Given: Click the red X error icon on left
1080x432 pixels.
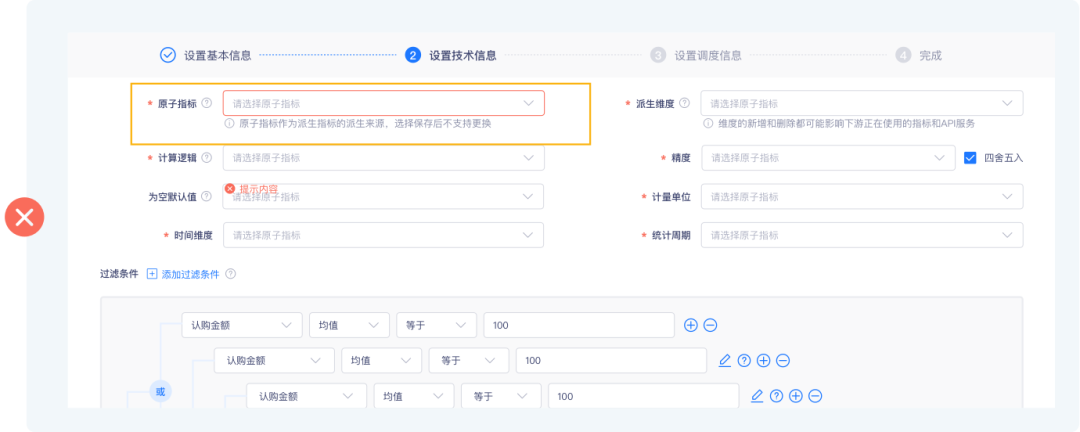Looking at the screenshot, I should point(25,218).
